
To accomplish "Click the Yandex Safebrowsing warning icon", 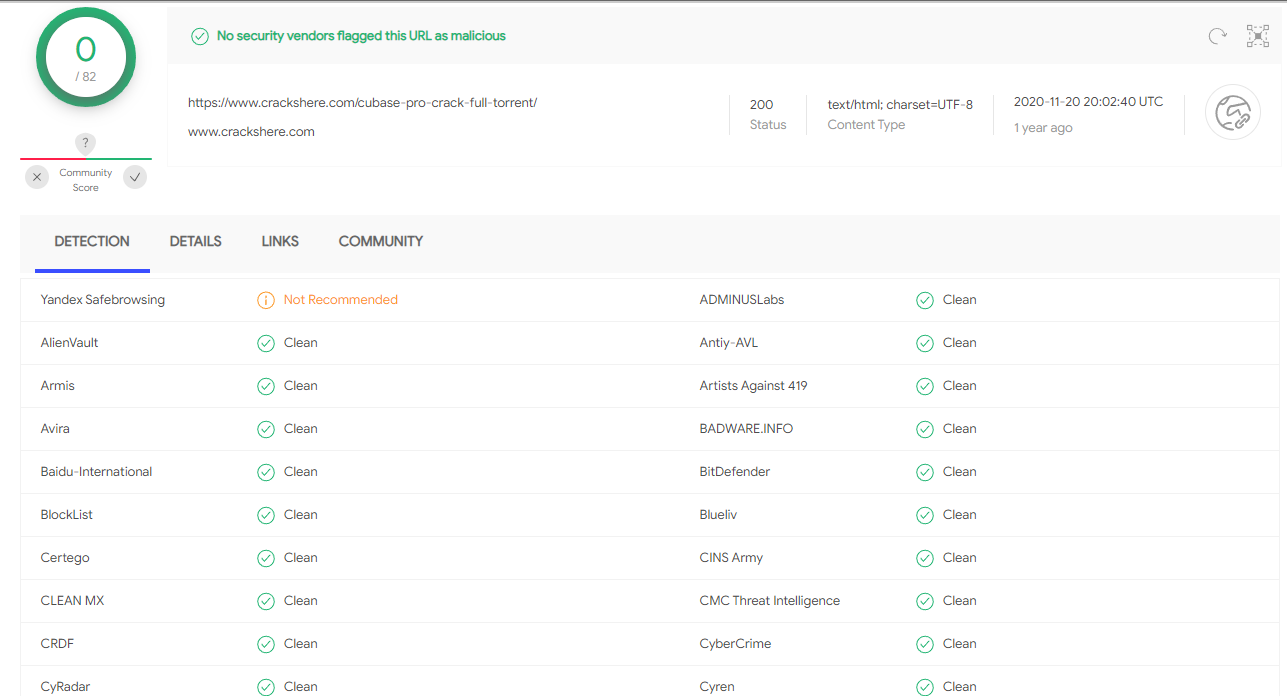I will [x=266, y=300].
